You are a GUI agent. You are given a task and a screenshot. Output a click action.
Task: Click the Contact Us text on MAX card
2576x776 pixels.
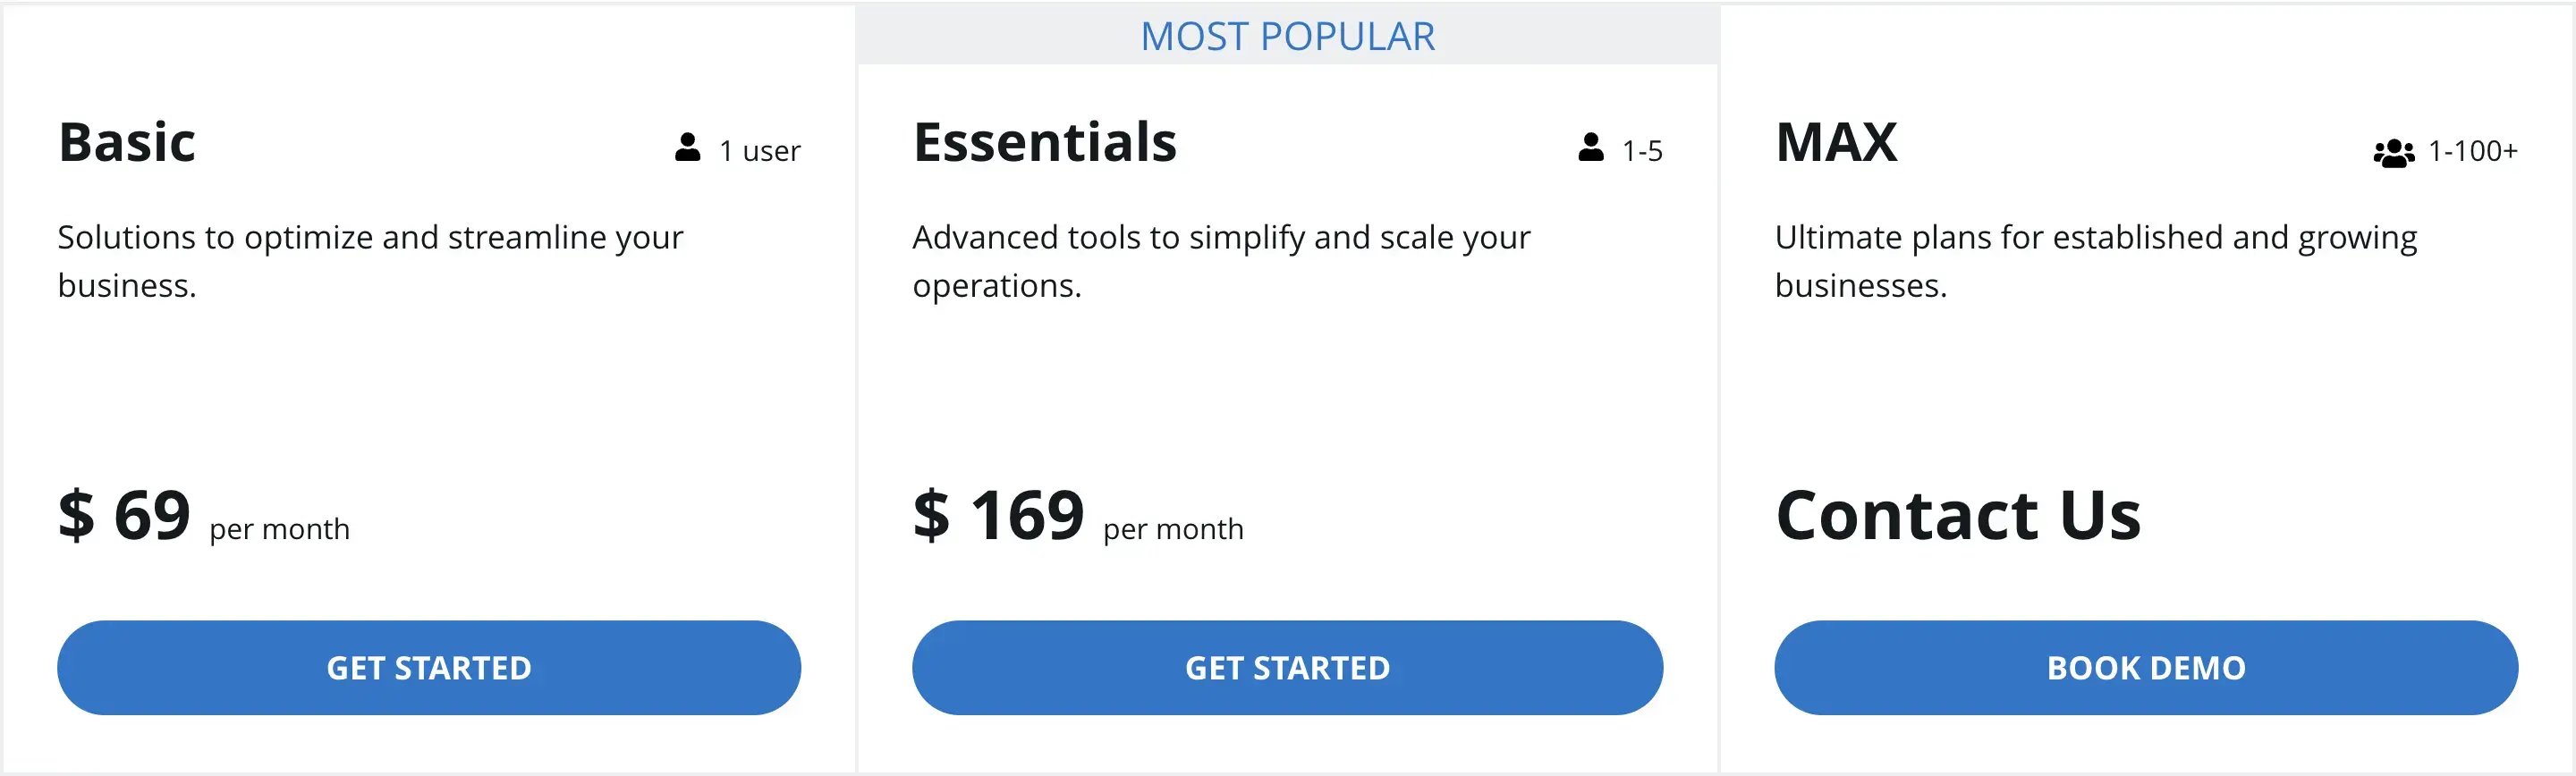pos(1958,515)
